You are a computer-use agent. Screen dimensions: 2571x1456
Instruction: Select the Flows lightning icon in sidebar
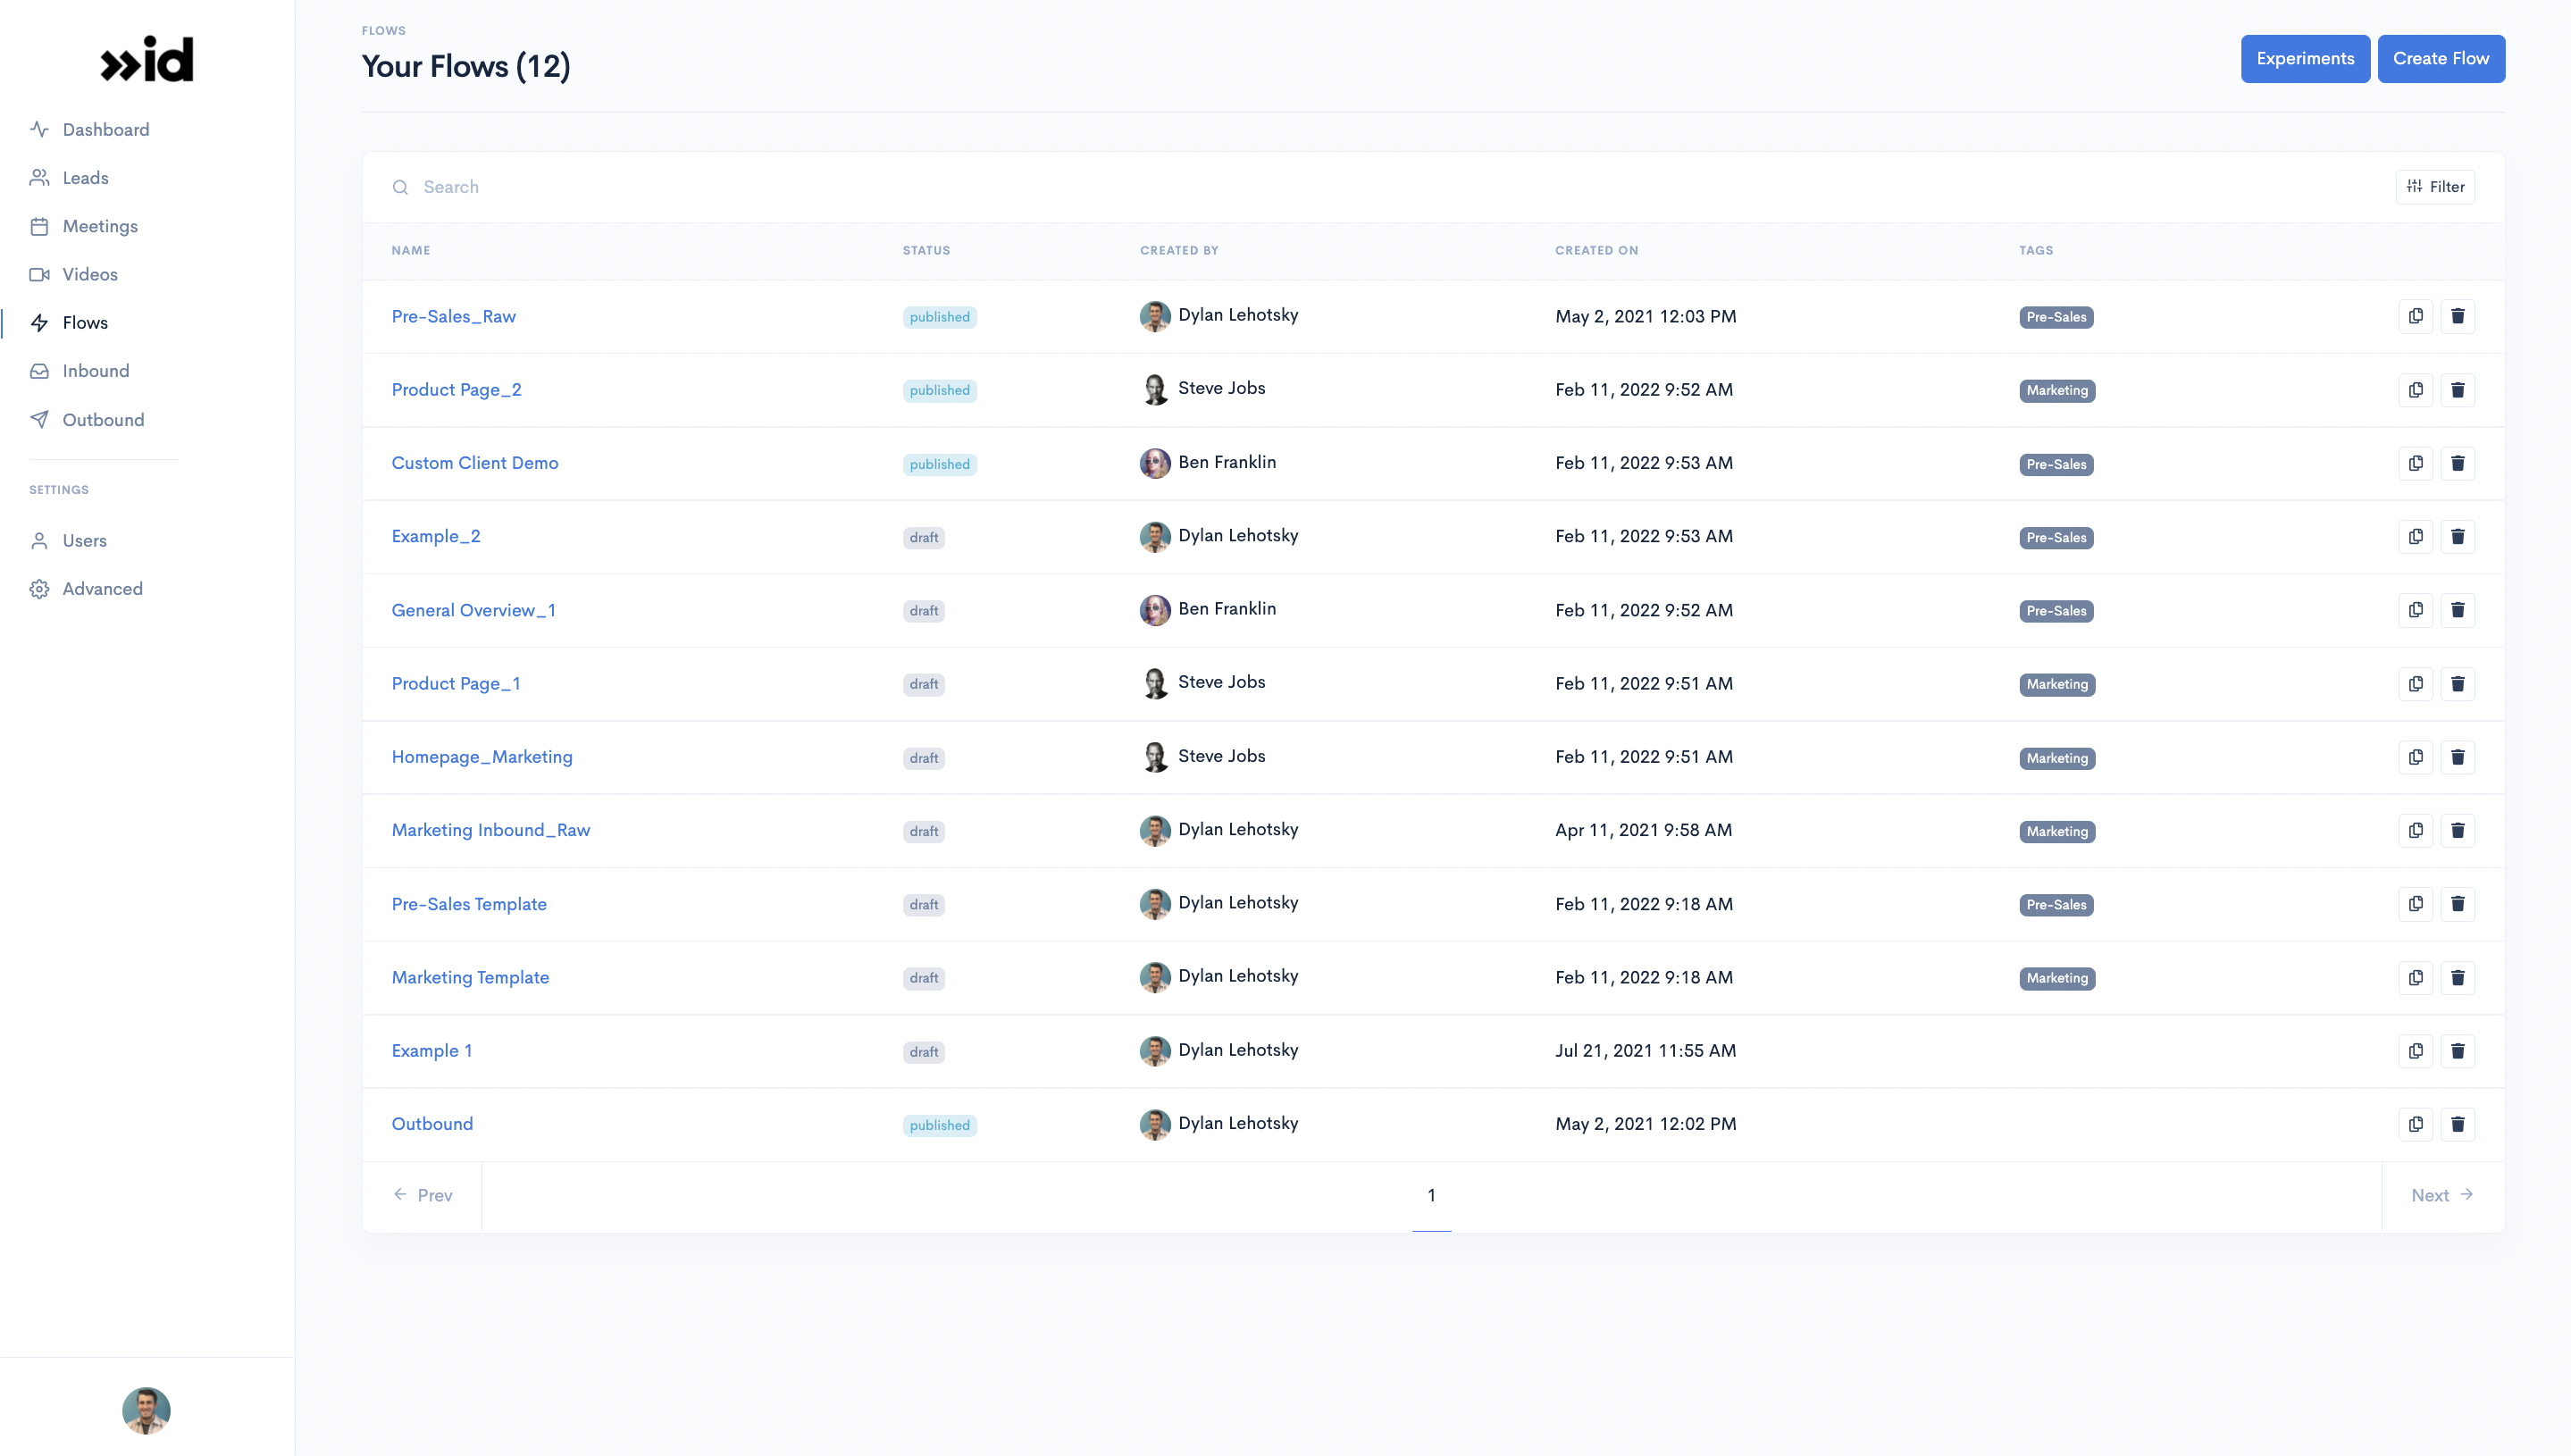(39, 322)
